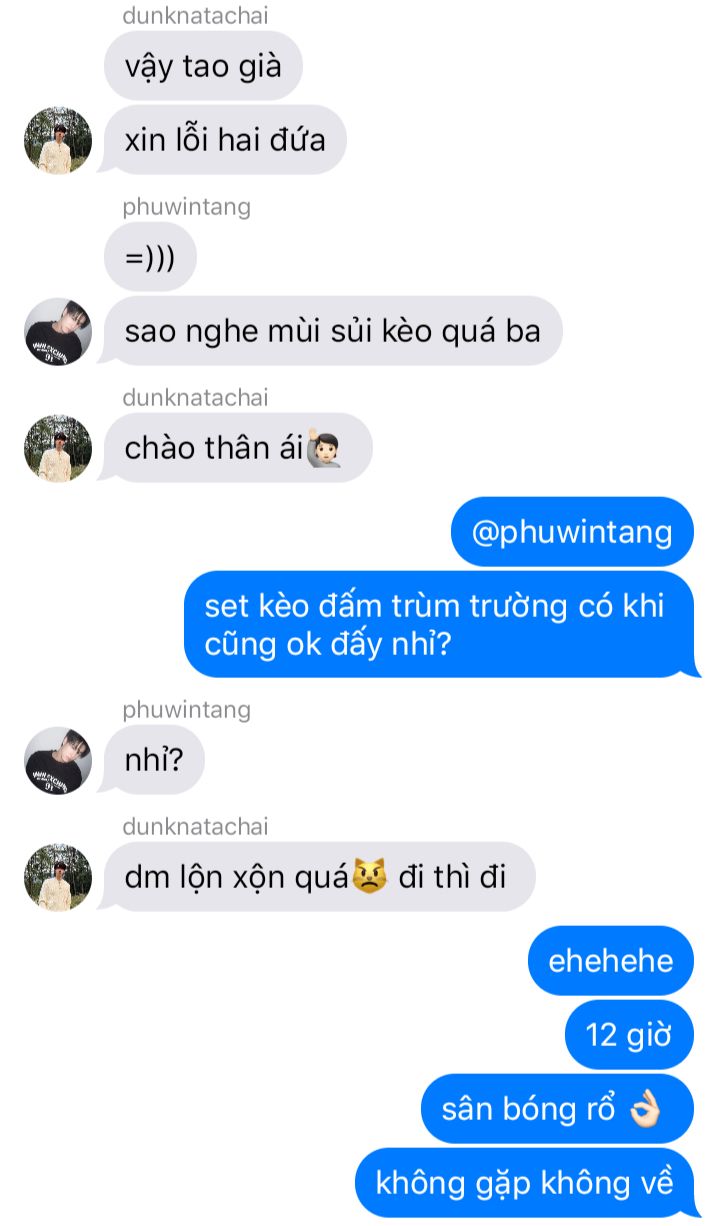
Task: Select 'set kèo đấm trùm trường' message
Action: point(439,624)
